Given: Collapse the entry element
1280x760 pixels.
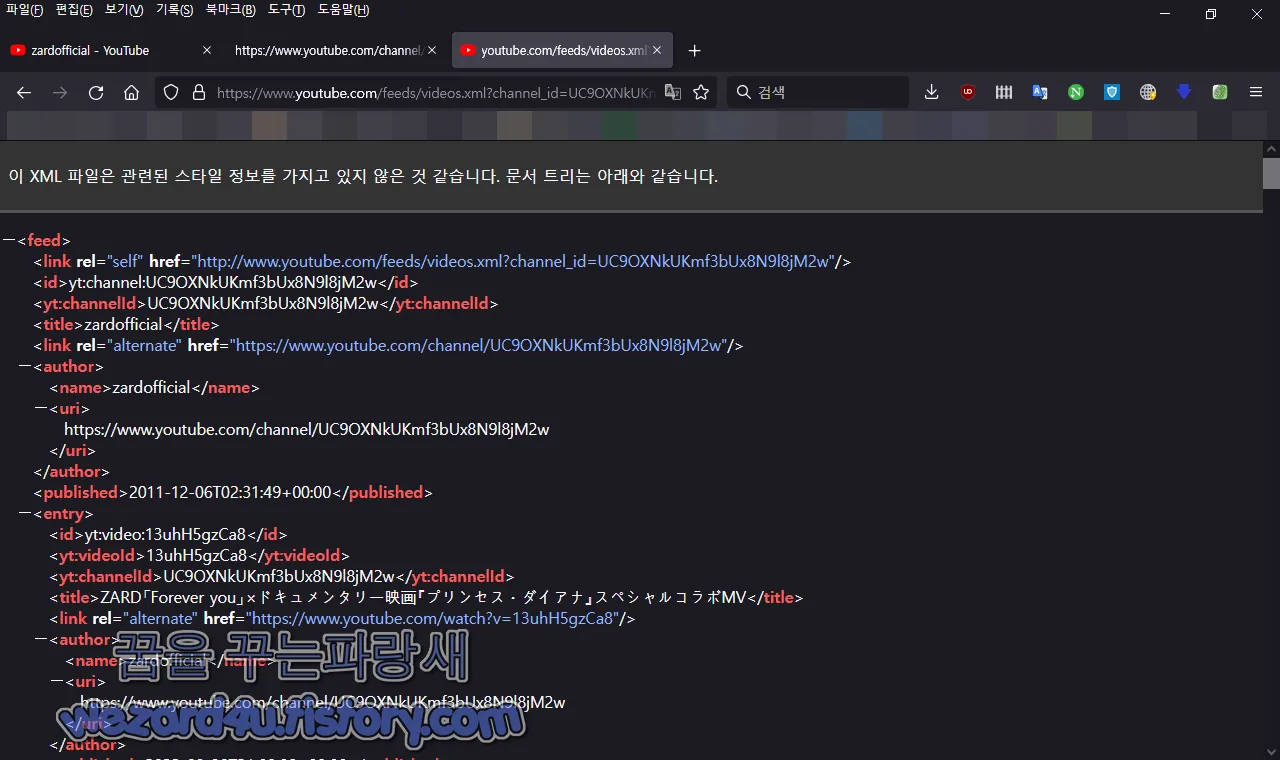Looking at the screenshot, I should tap(25, 514).
